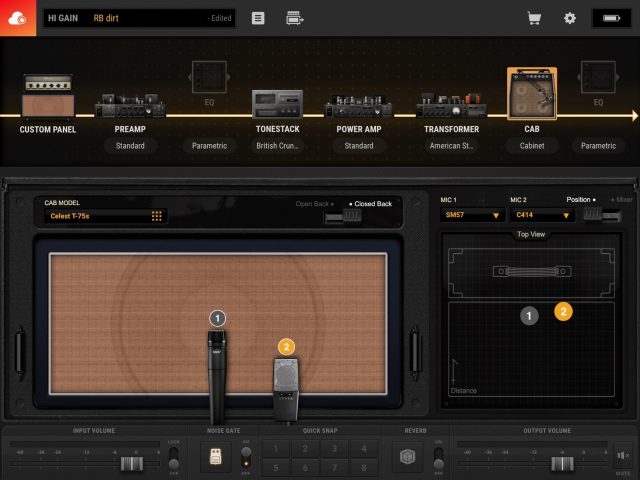Select the Tonestack module icon
This screenshot has width=640, height=480.
(278, 105)
